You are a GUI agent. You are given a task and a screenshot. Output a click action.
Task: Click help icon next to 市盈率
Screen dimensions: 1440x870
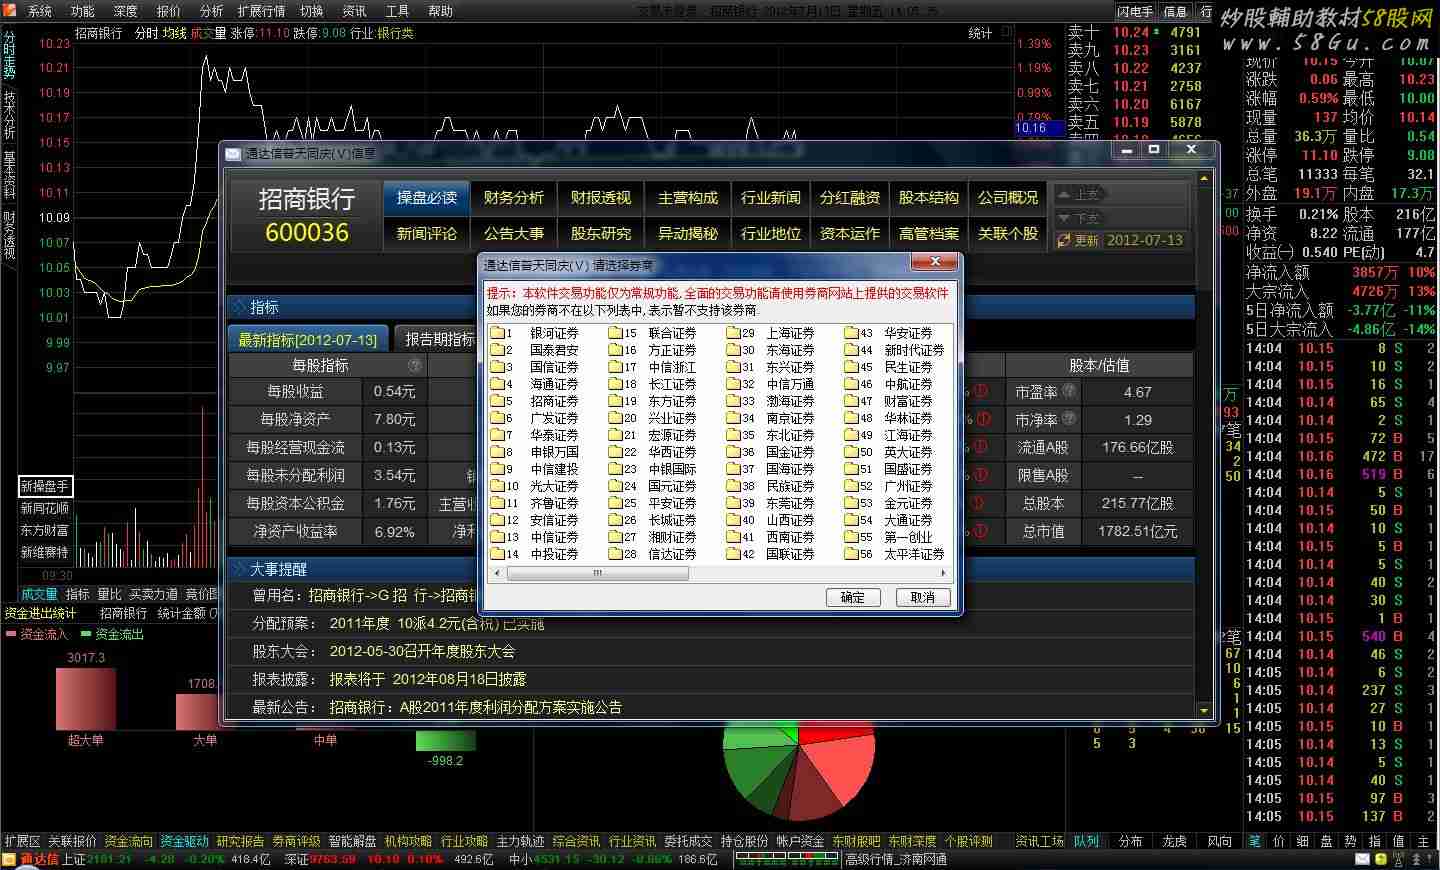click(1069, 391)
